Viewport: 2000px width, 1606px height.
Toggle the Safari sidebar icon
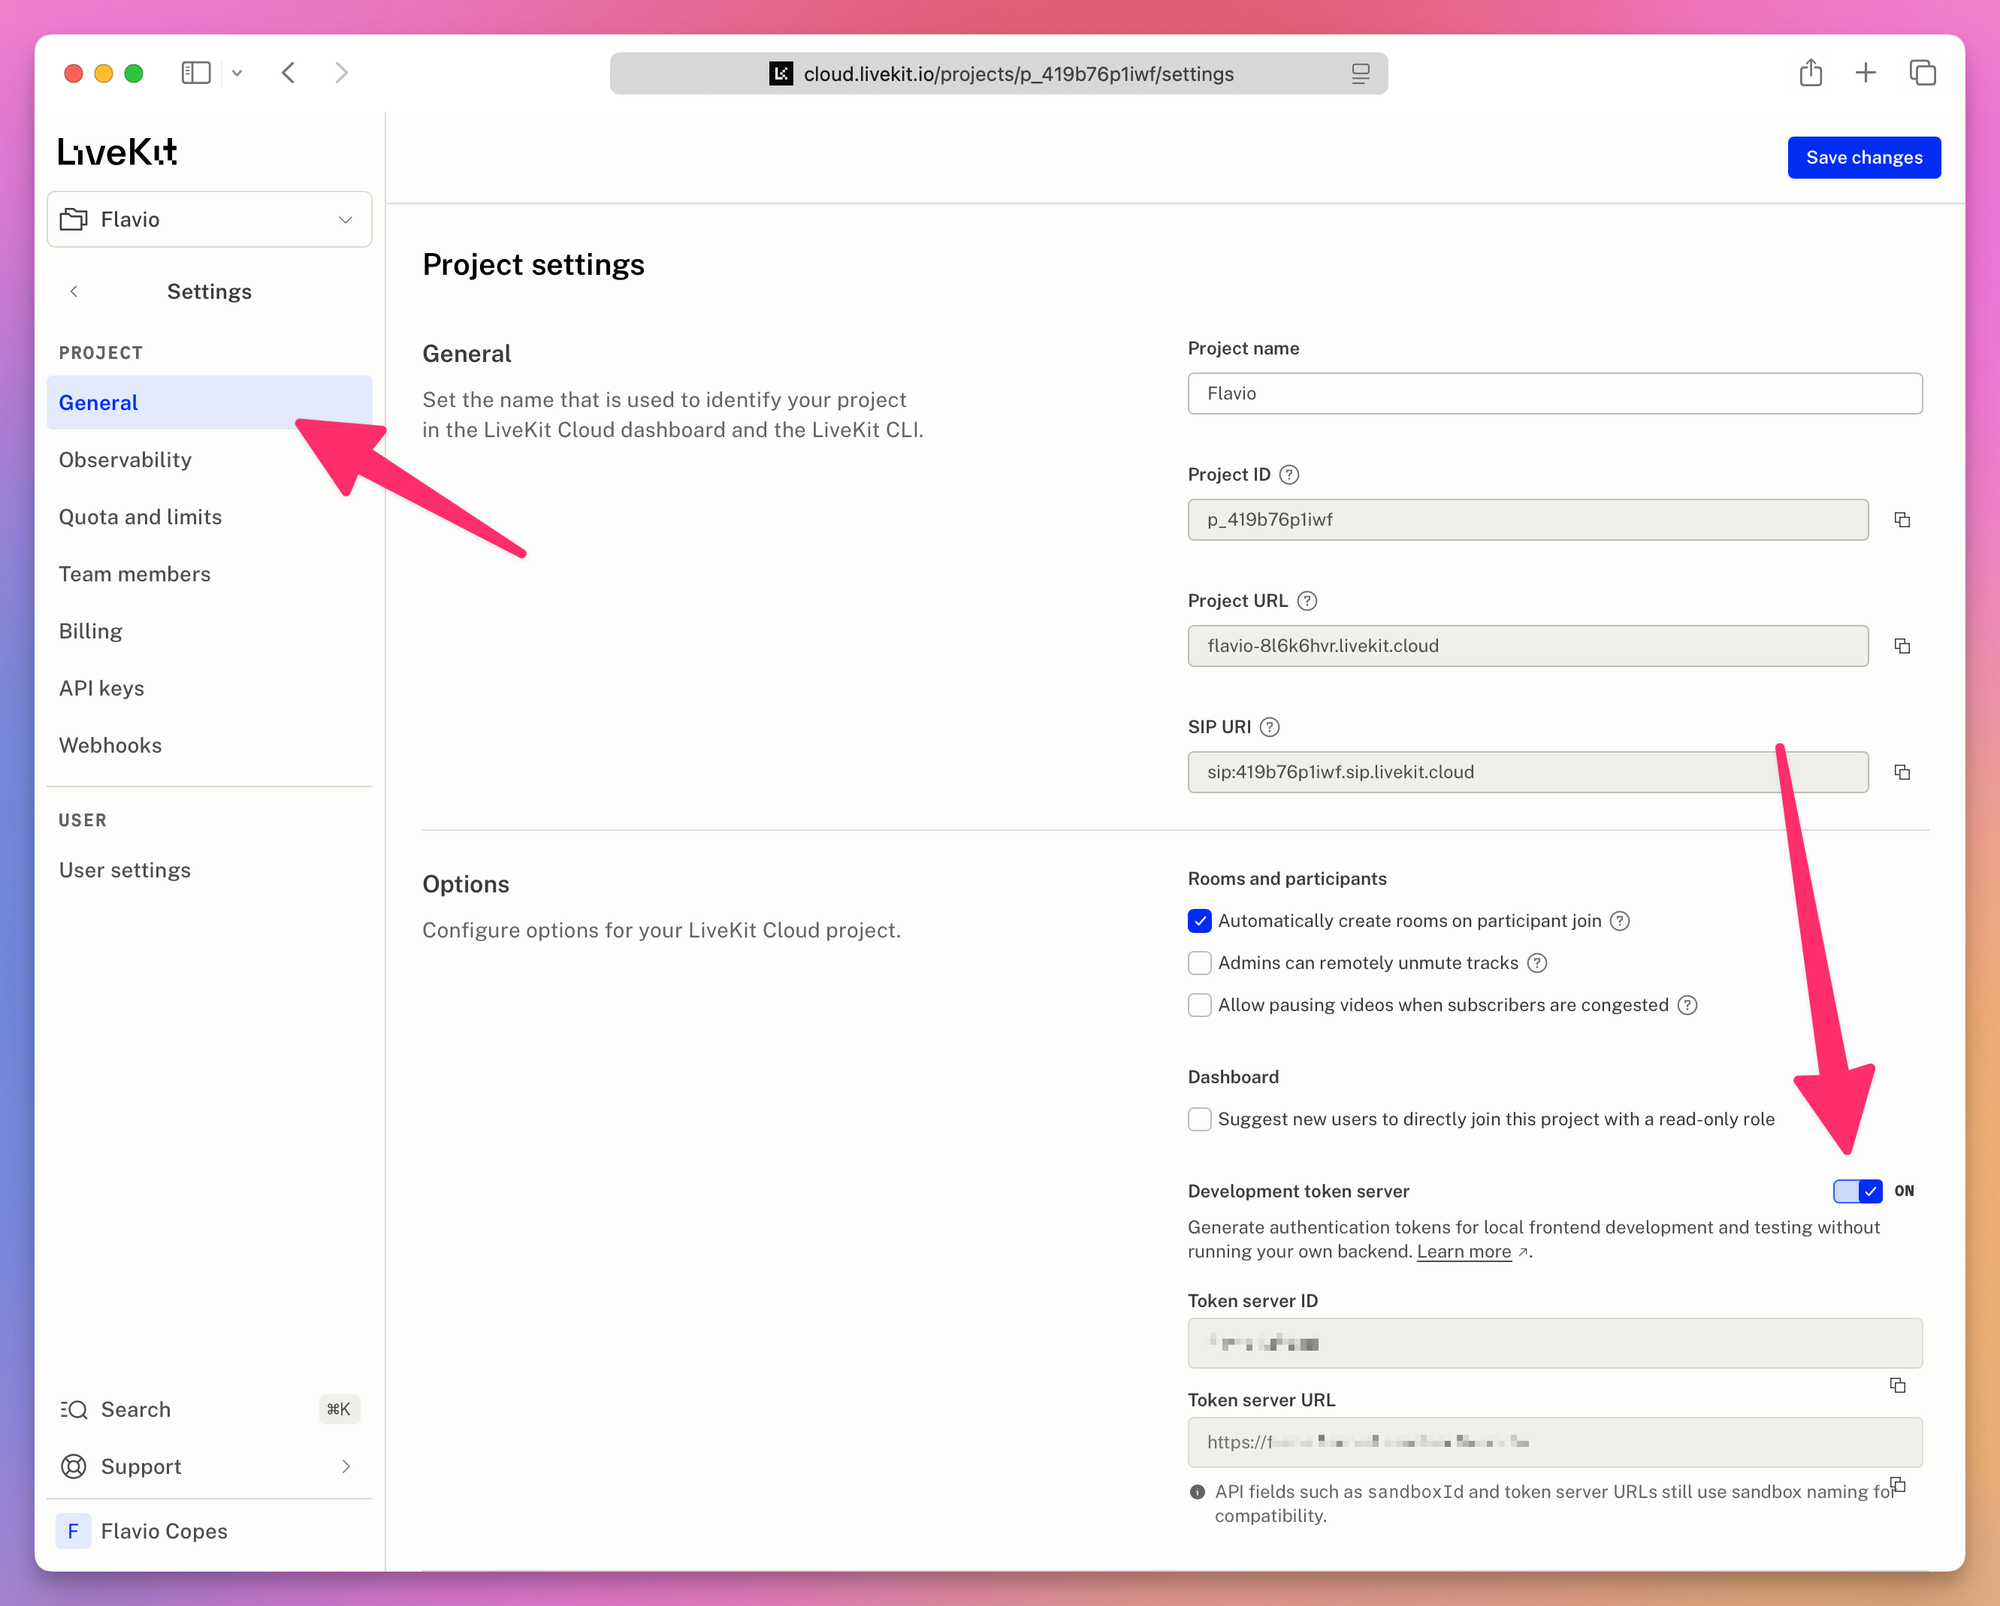pos(196,73)
